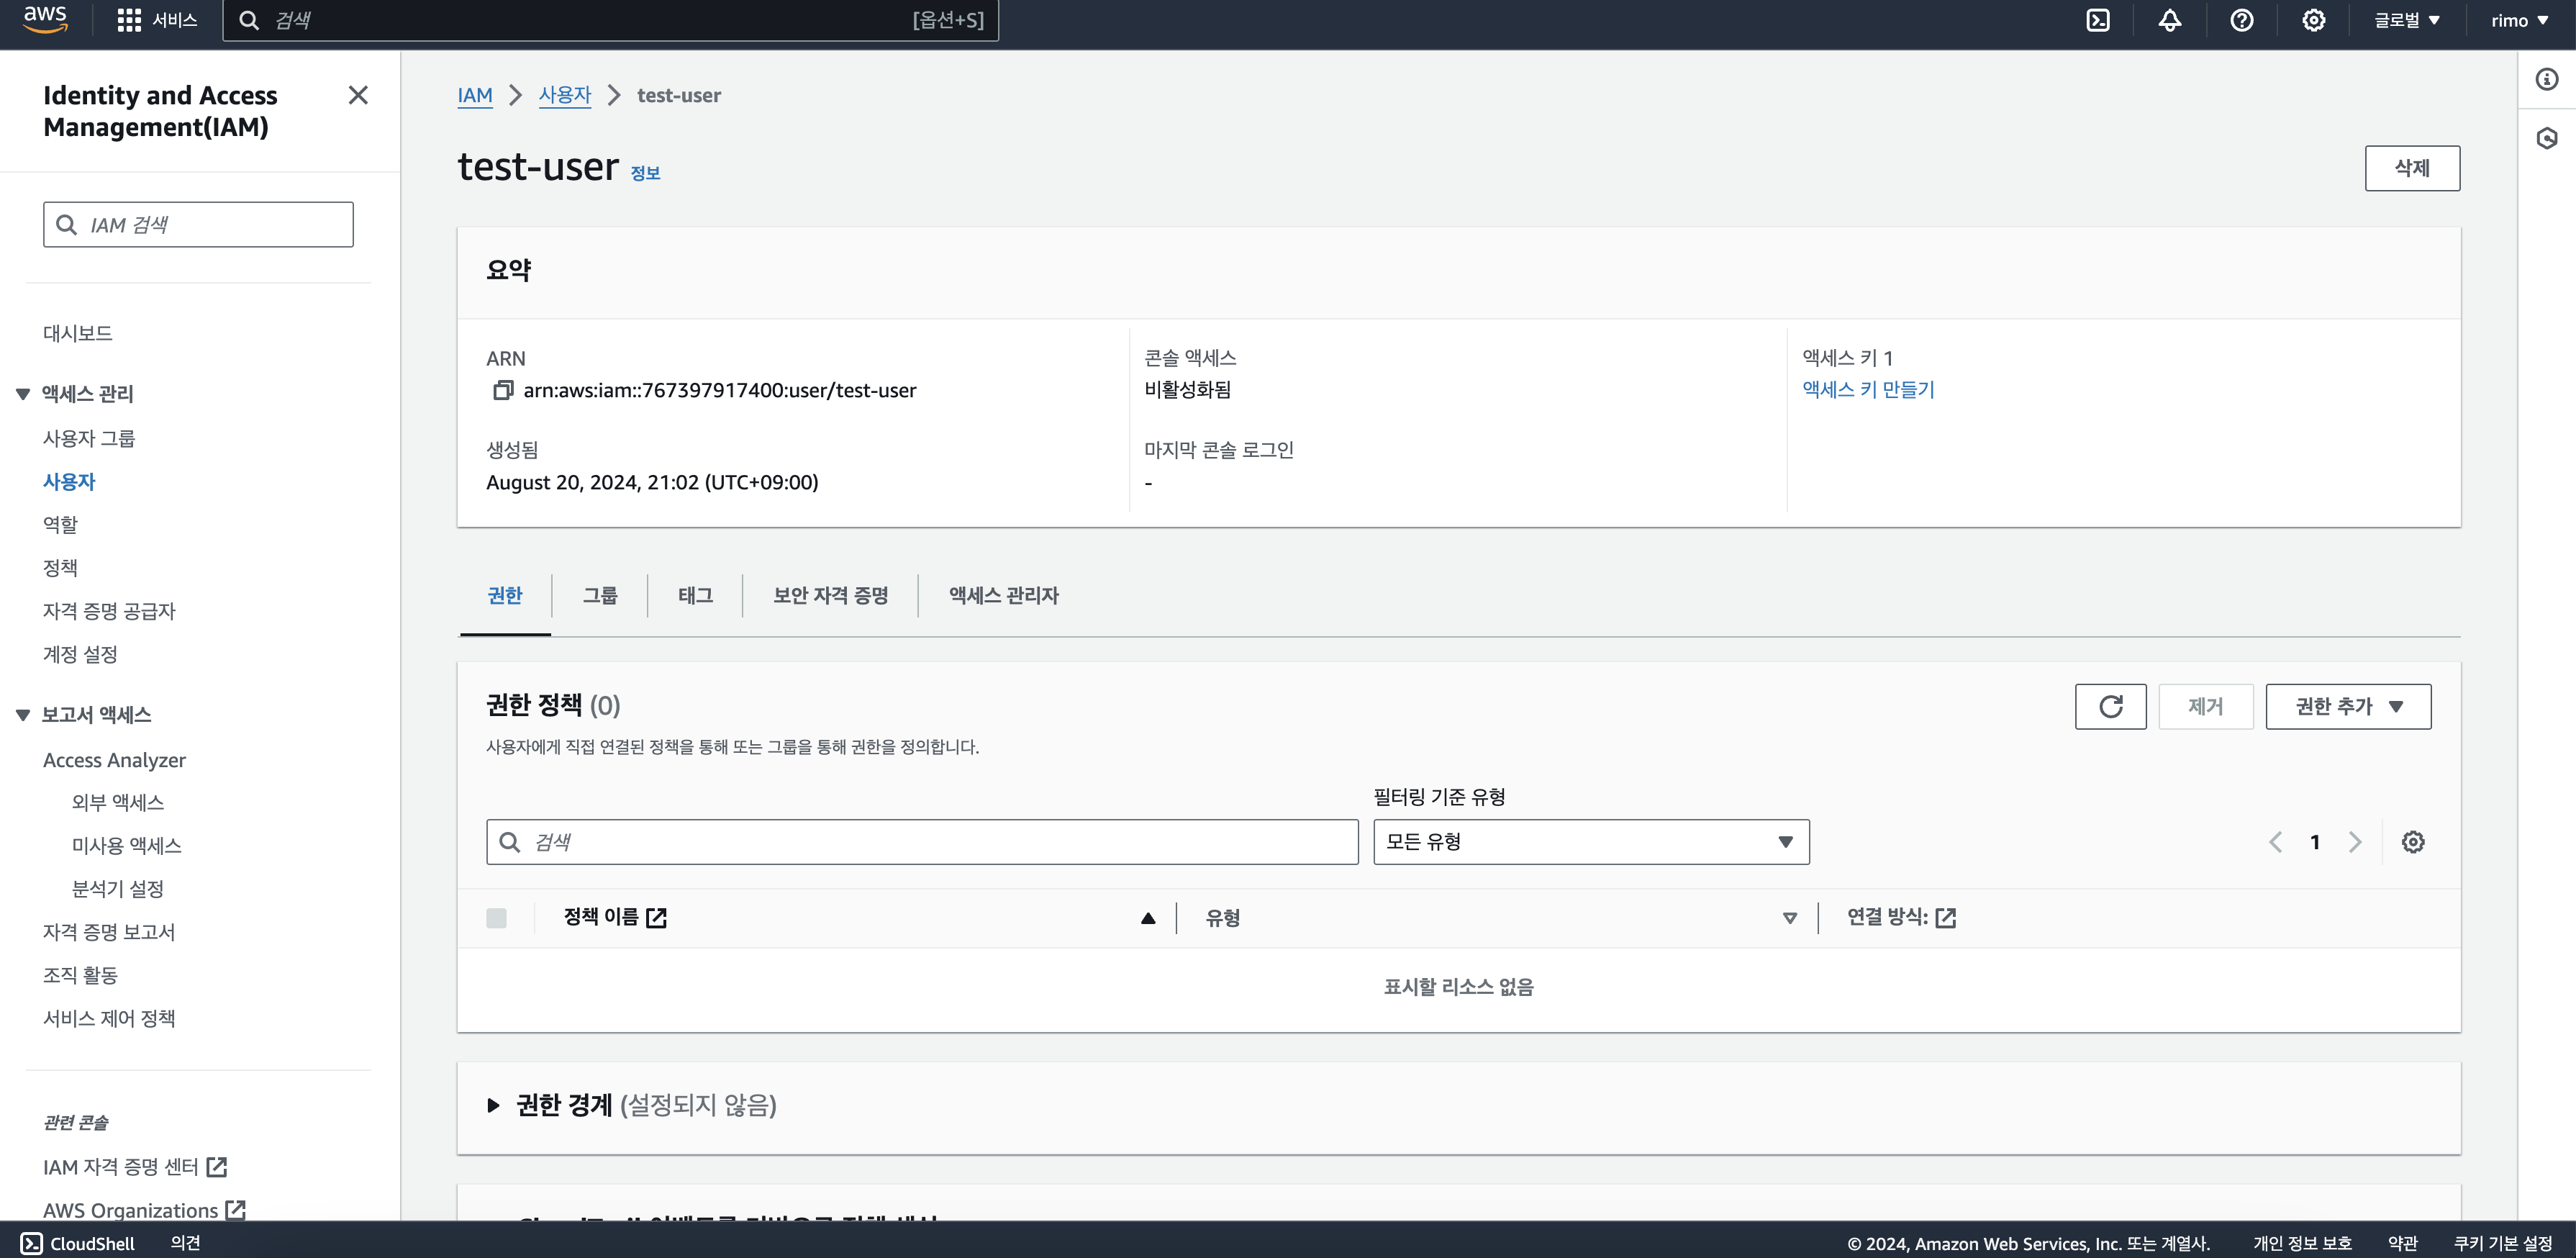
Task: Switch to the 보안 자격 증명 tab
Action: click(x=830, y=595)
